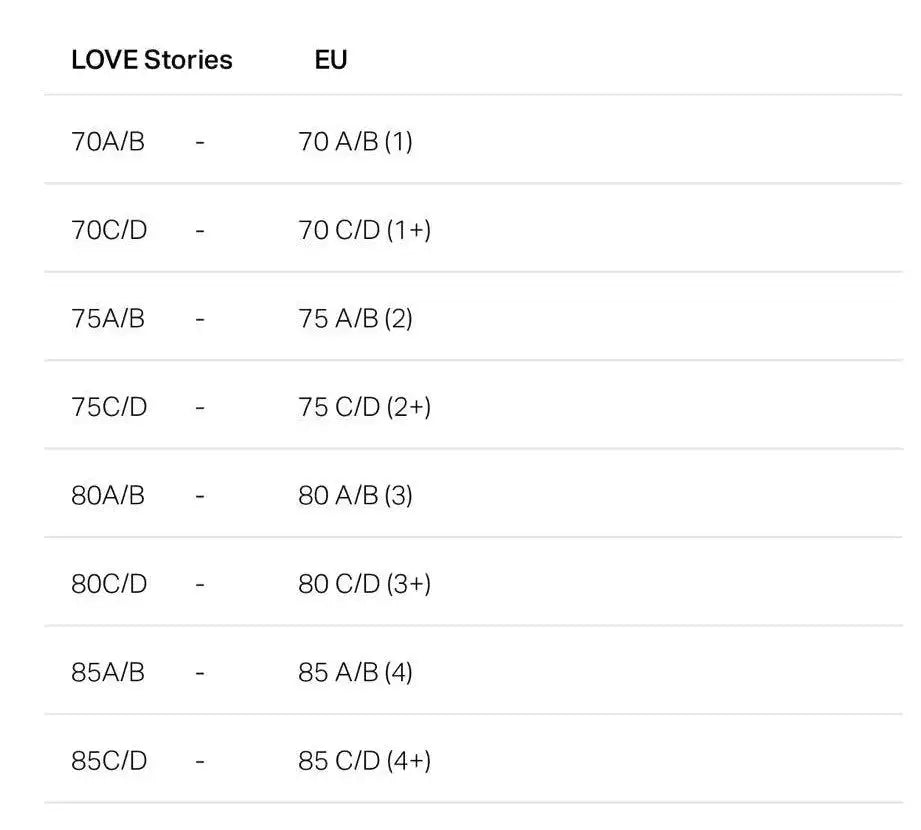921x830 pixels.
Task: Select the 80C/D LOVE Stories size cell
Action: [109, 584]
